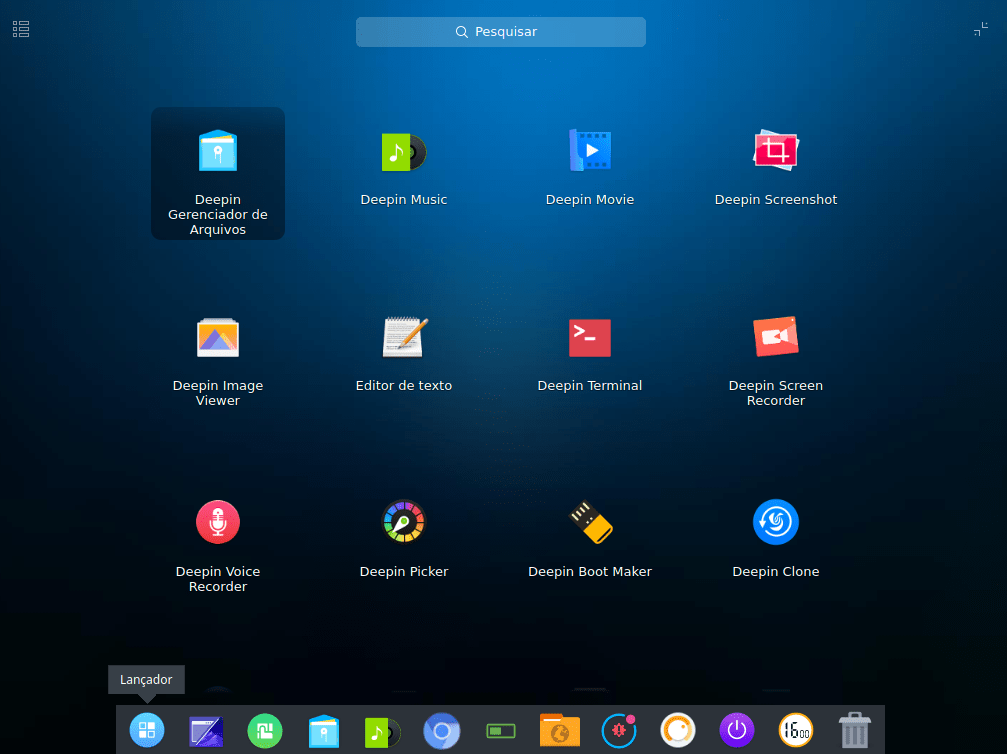1007x754 pixels.
Task: Click the purple power button in dock
Action: tap(737, 730)
